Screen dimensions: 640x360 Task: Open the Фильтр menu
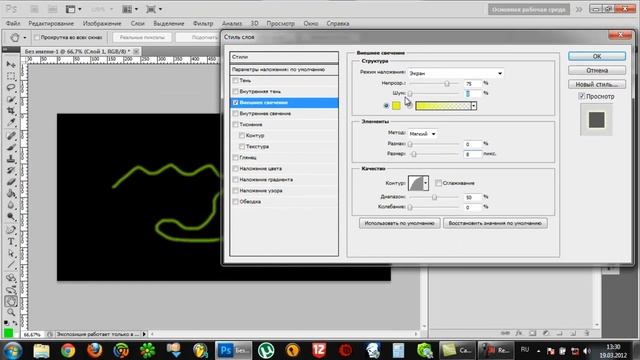pos(203,24)
